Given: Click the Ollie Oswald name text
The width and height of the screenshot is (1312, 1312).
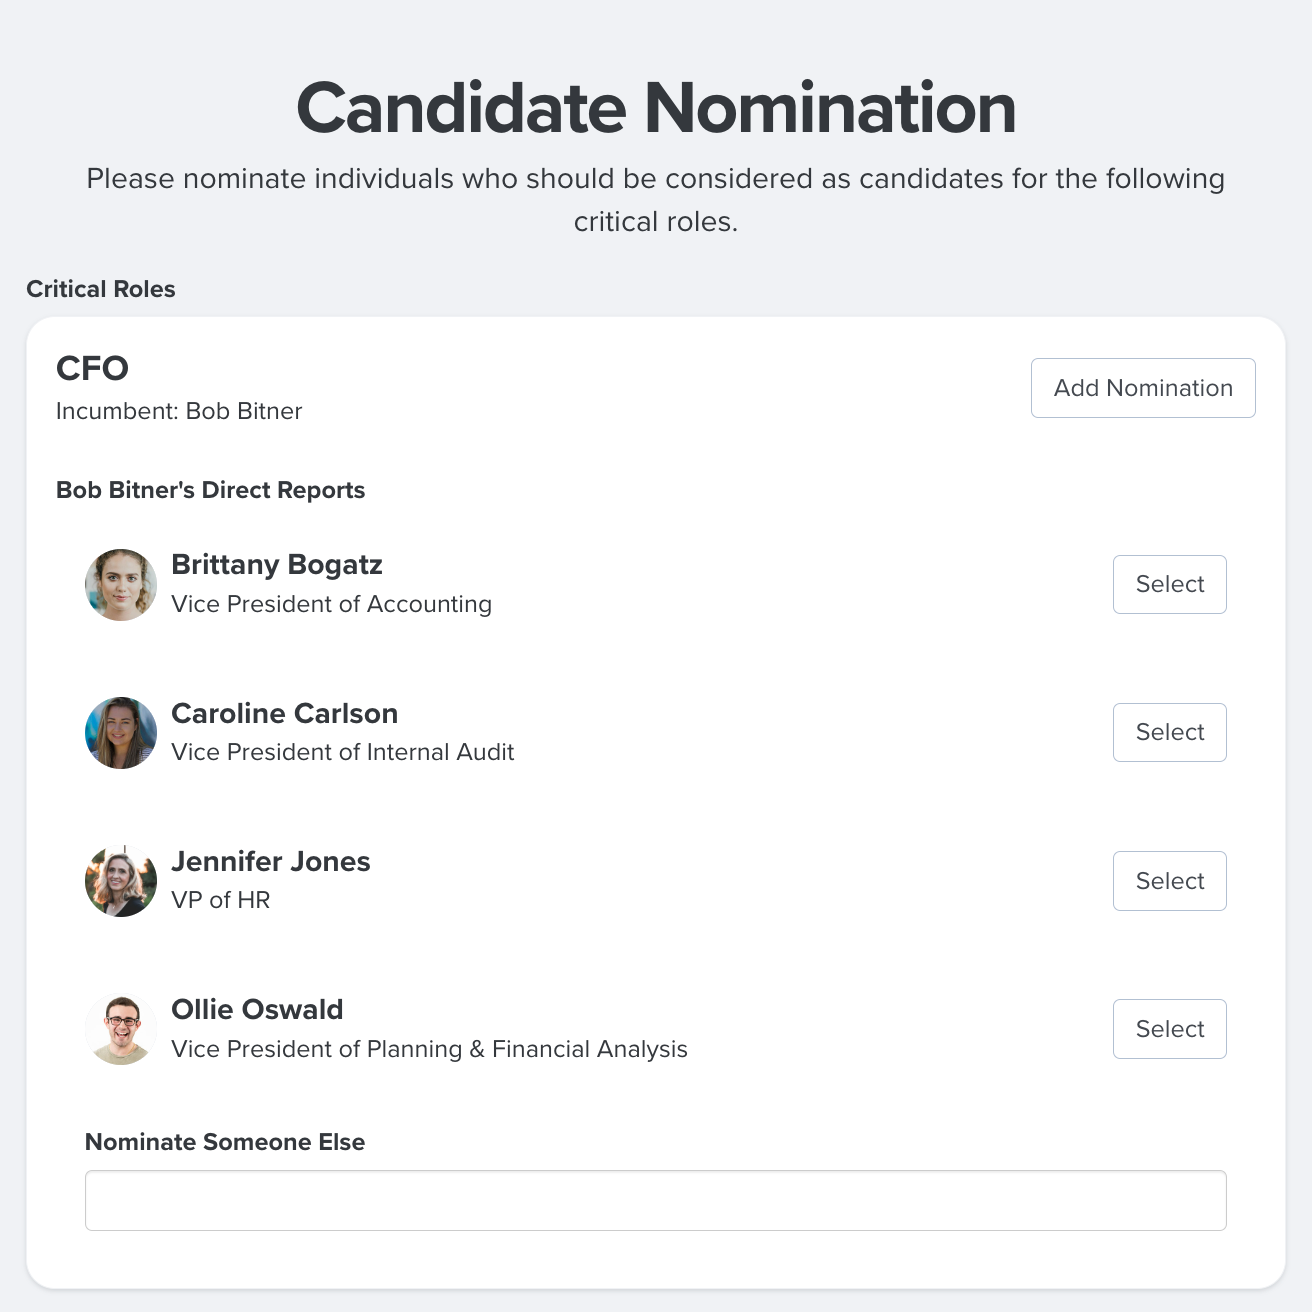Looking at the screenshot, I should pyautogui.click(x=257, y=1009).
